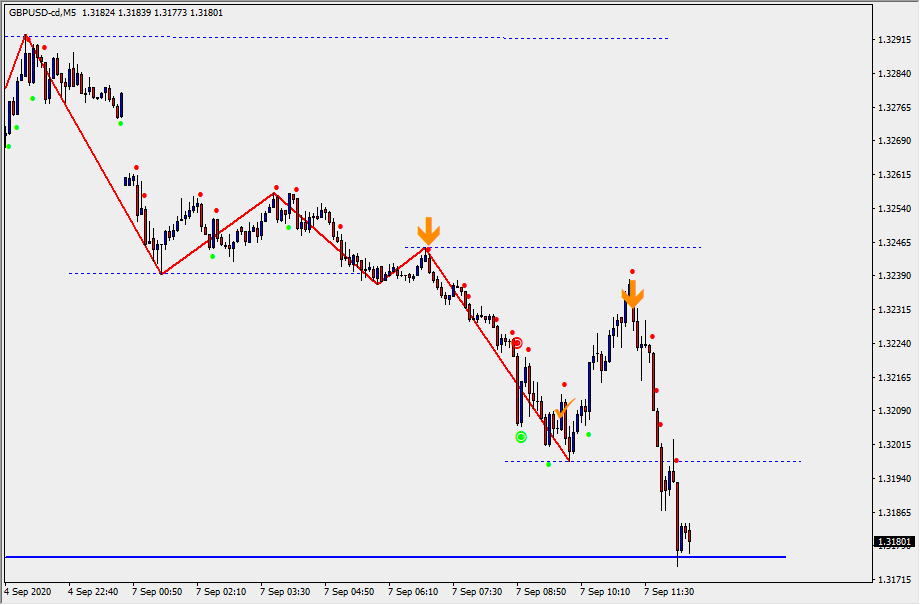Select the solid blue horizontal support line
Viewport: 920px width, 605px height.
(400, 557)
